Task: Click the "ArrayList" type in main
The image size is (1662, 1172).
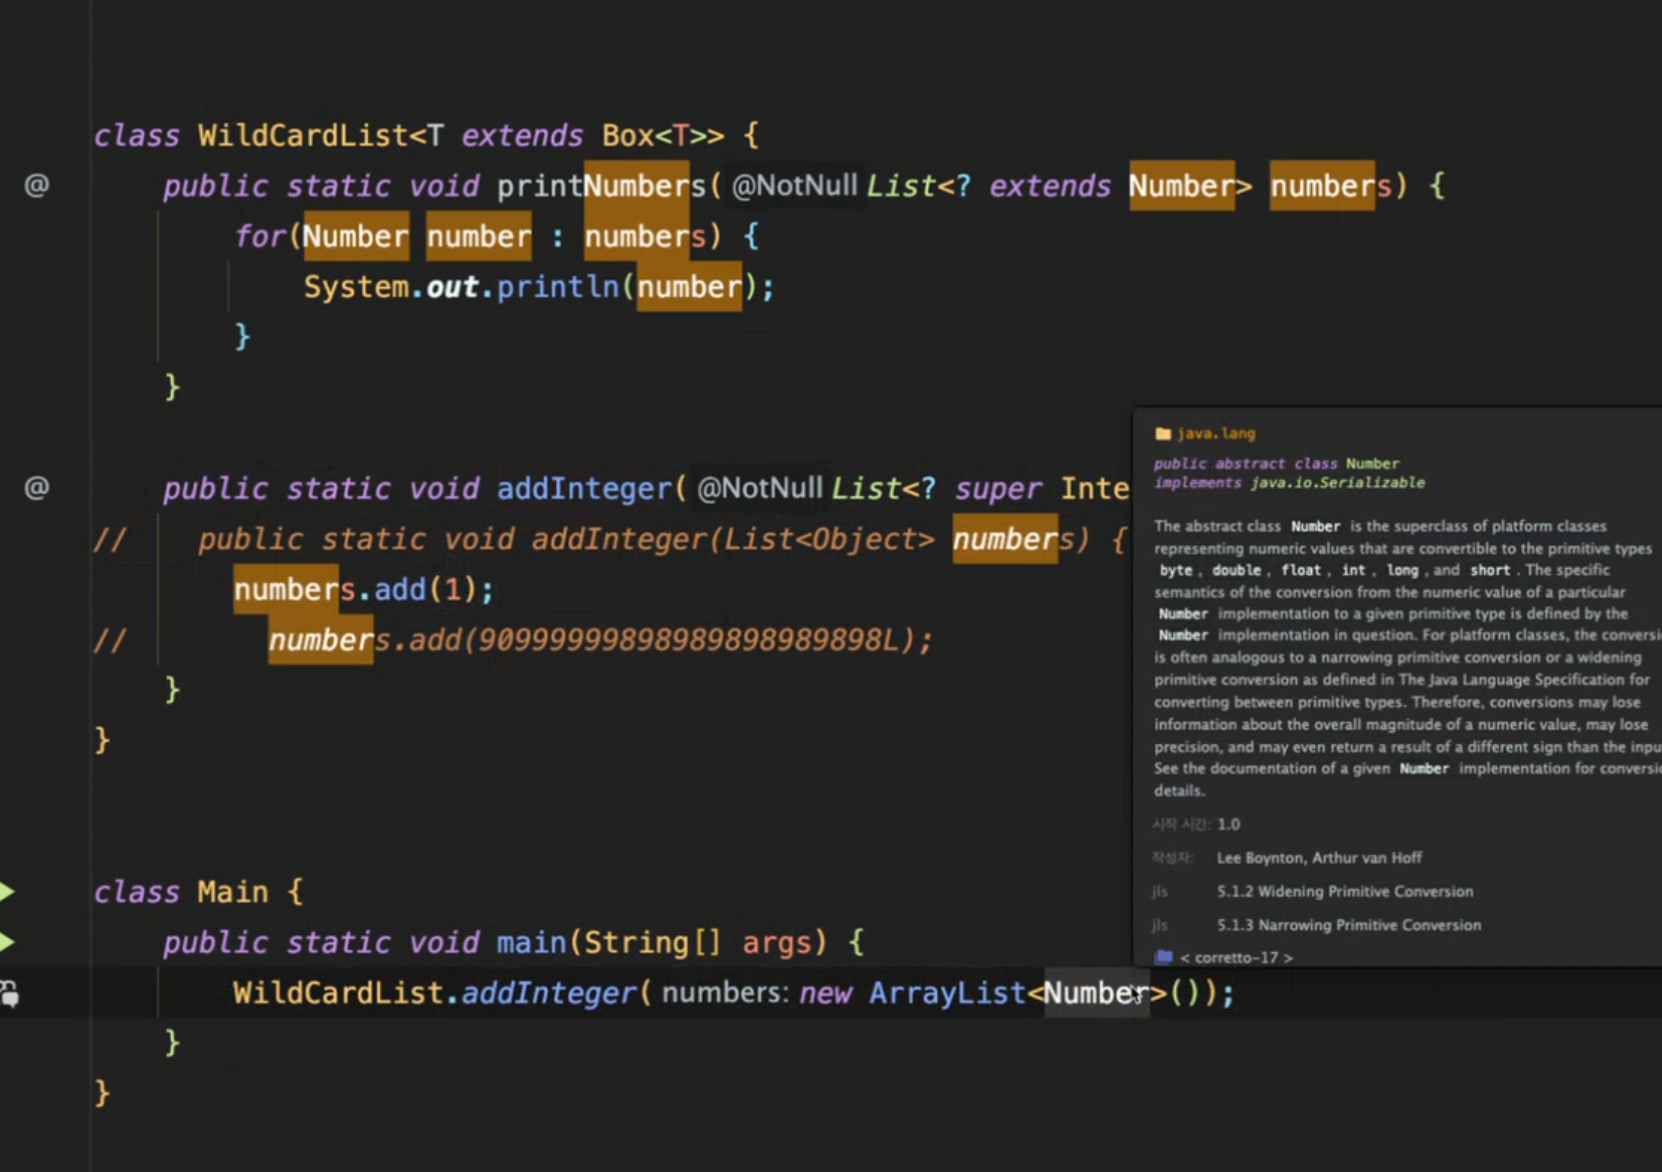Action: pos(947,993)
